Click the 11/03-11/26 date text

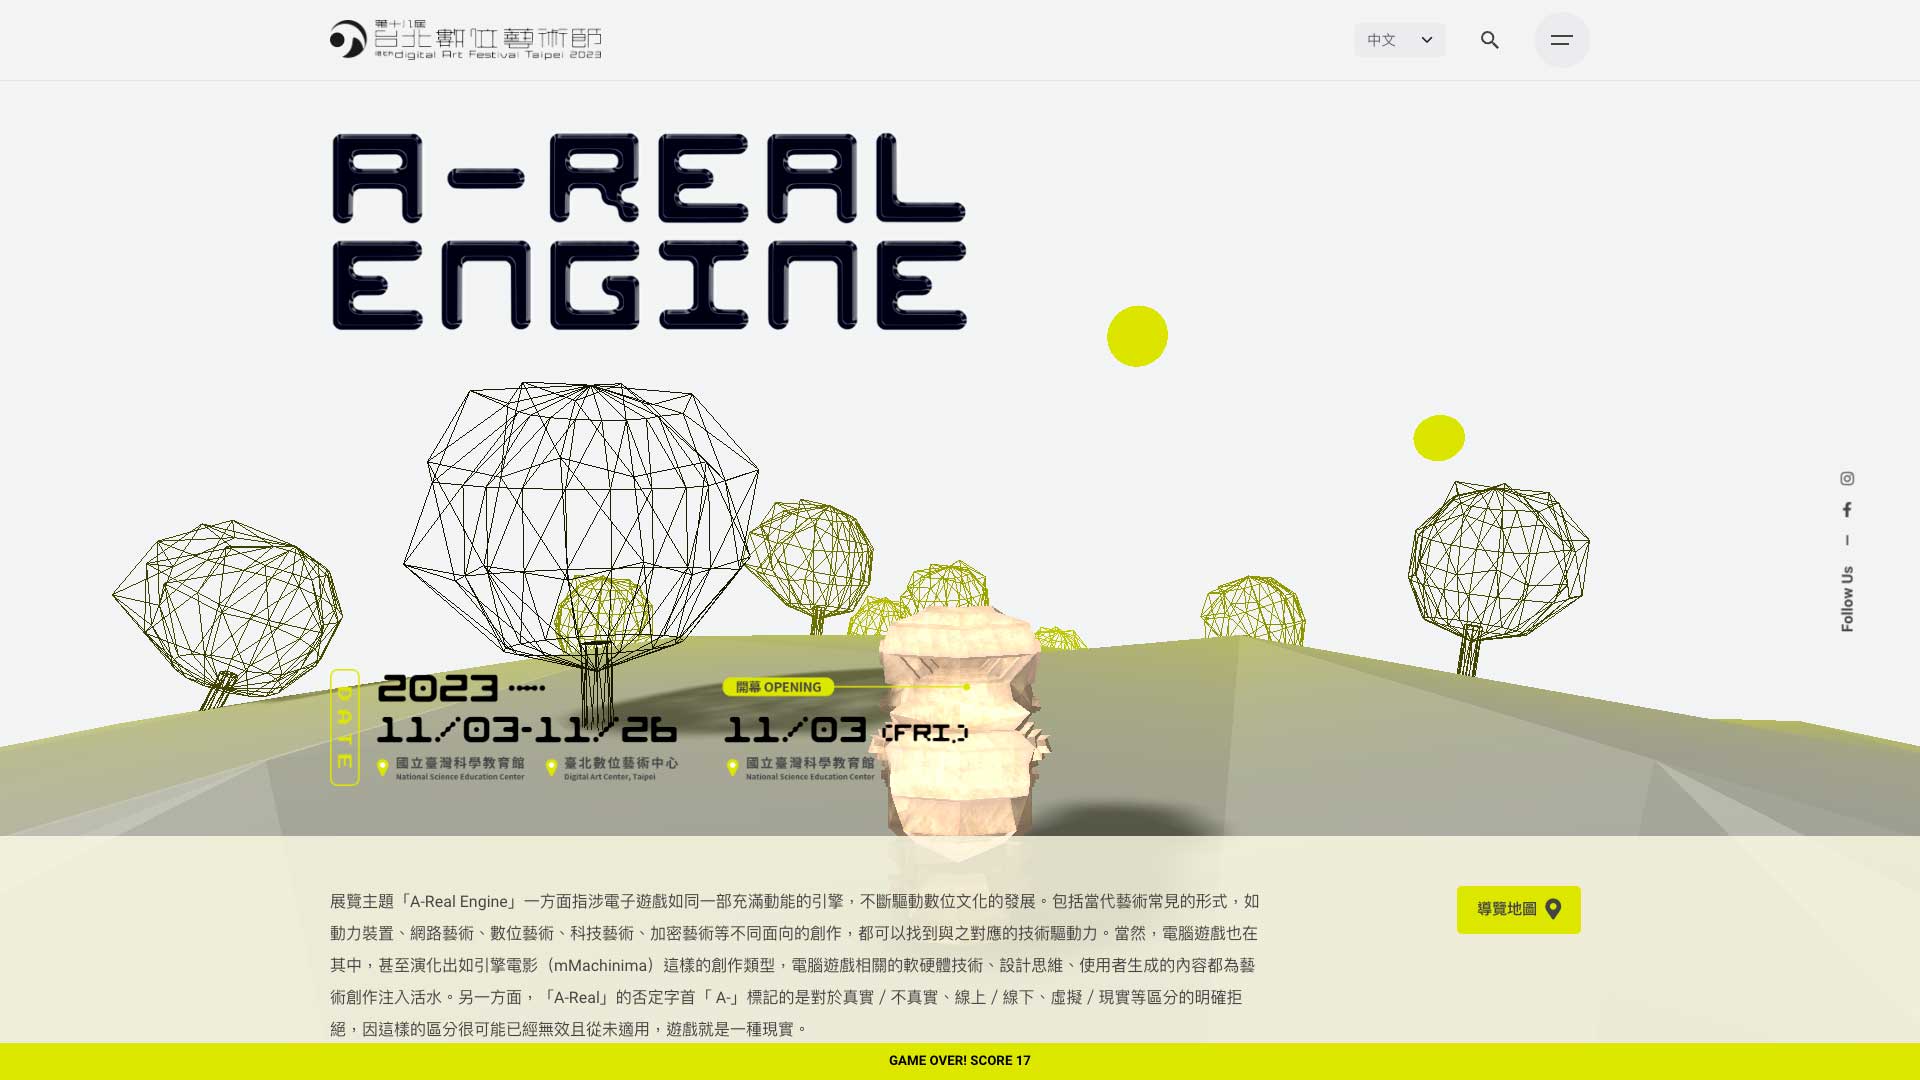coord(528,730)
